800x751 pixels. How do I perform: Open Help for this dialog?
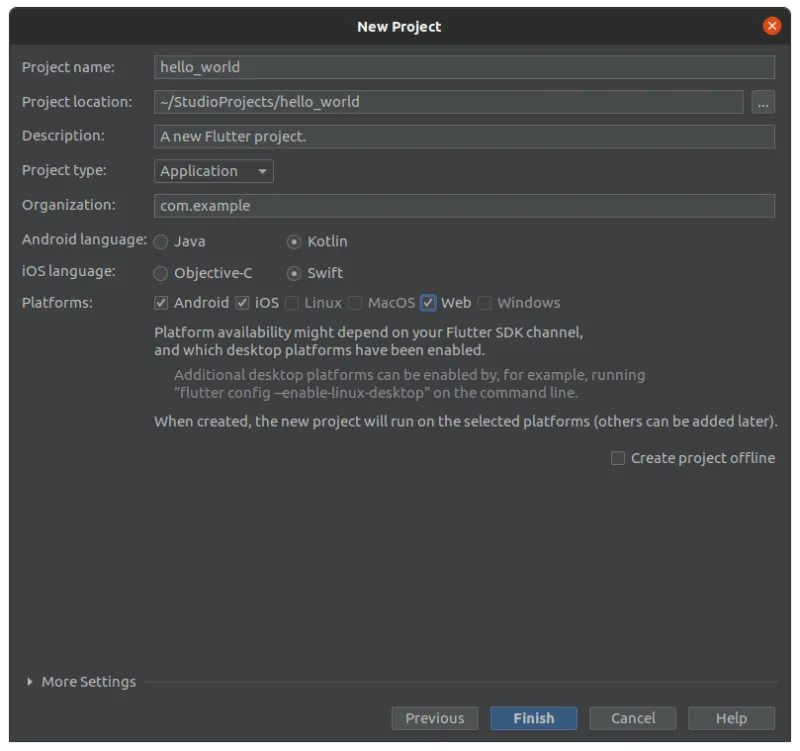tap(731, 718)
